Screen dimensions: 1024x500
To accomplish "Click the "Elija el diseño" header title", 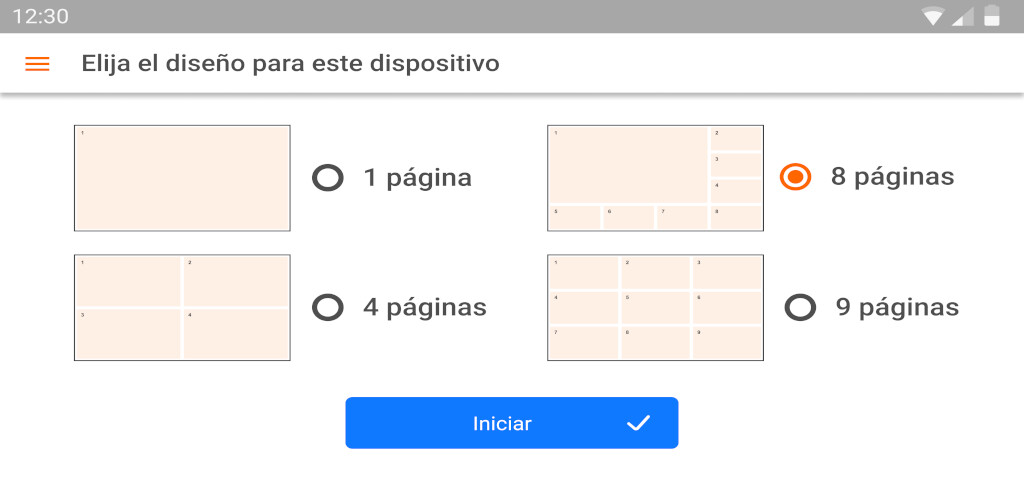I will point(290,64).
